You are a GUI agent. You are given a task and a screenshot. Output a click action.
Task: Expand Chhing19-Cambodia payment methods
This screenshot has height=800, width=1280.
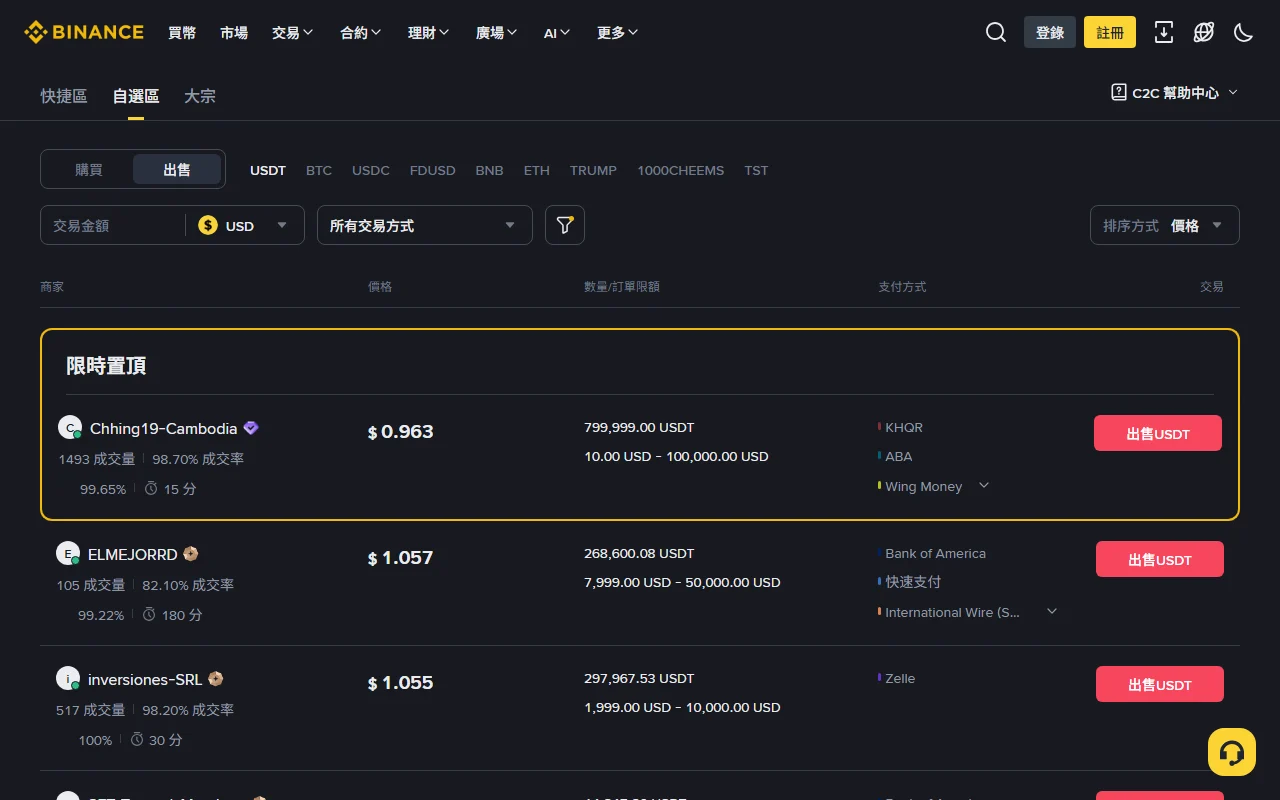(x=984, y=485)
